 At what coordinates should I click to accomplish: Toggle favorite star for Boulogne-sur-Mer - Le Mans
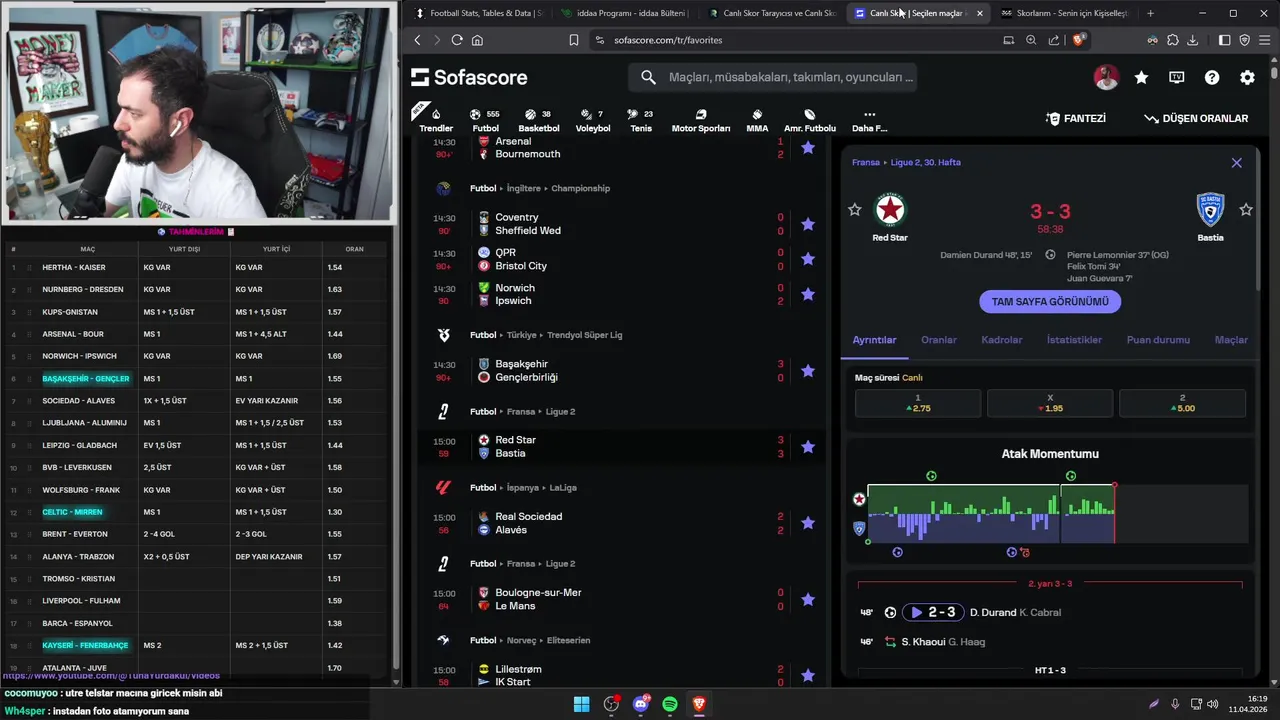tap(808, 599)
